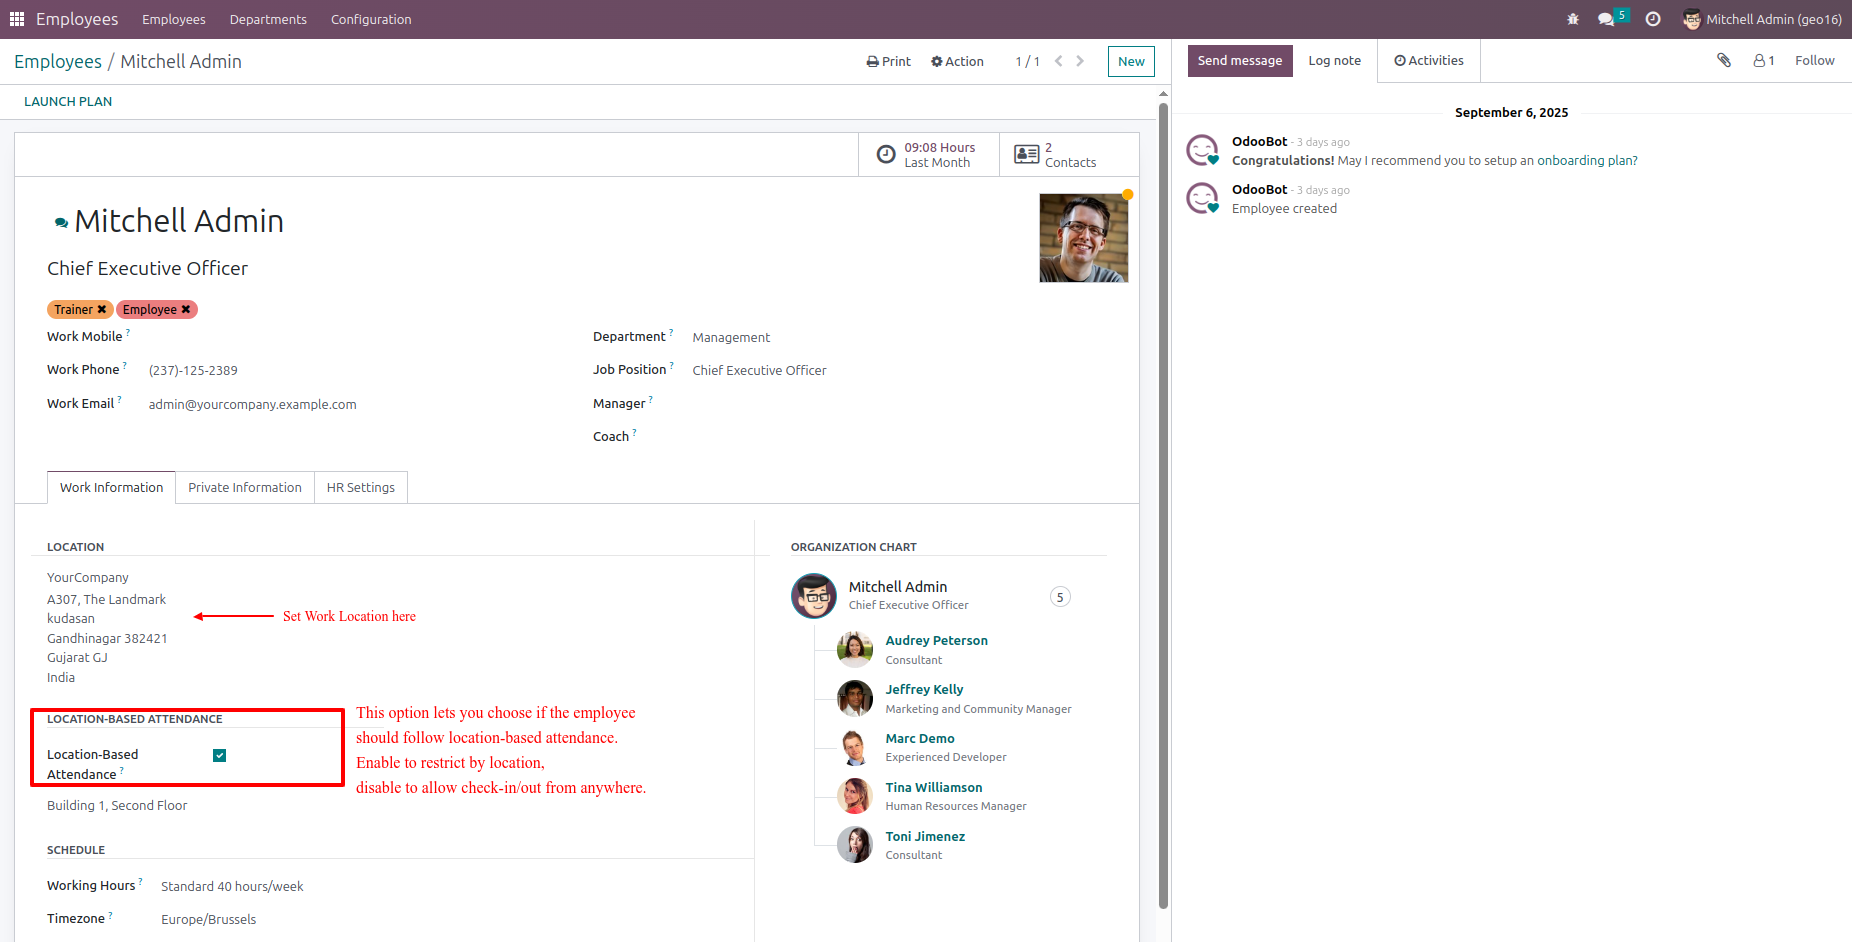Open the Mitchell Admin user menu

tap(1762, 19)
